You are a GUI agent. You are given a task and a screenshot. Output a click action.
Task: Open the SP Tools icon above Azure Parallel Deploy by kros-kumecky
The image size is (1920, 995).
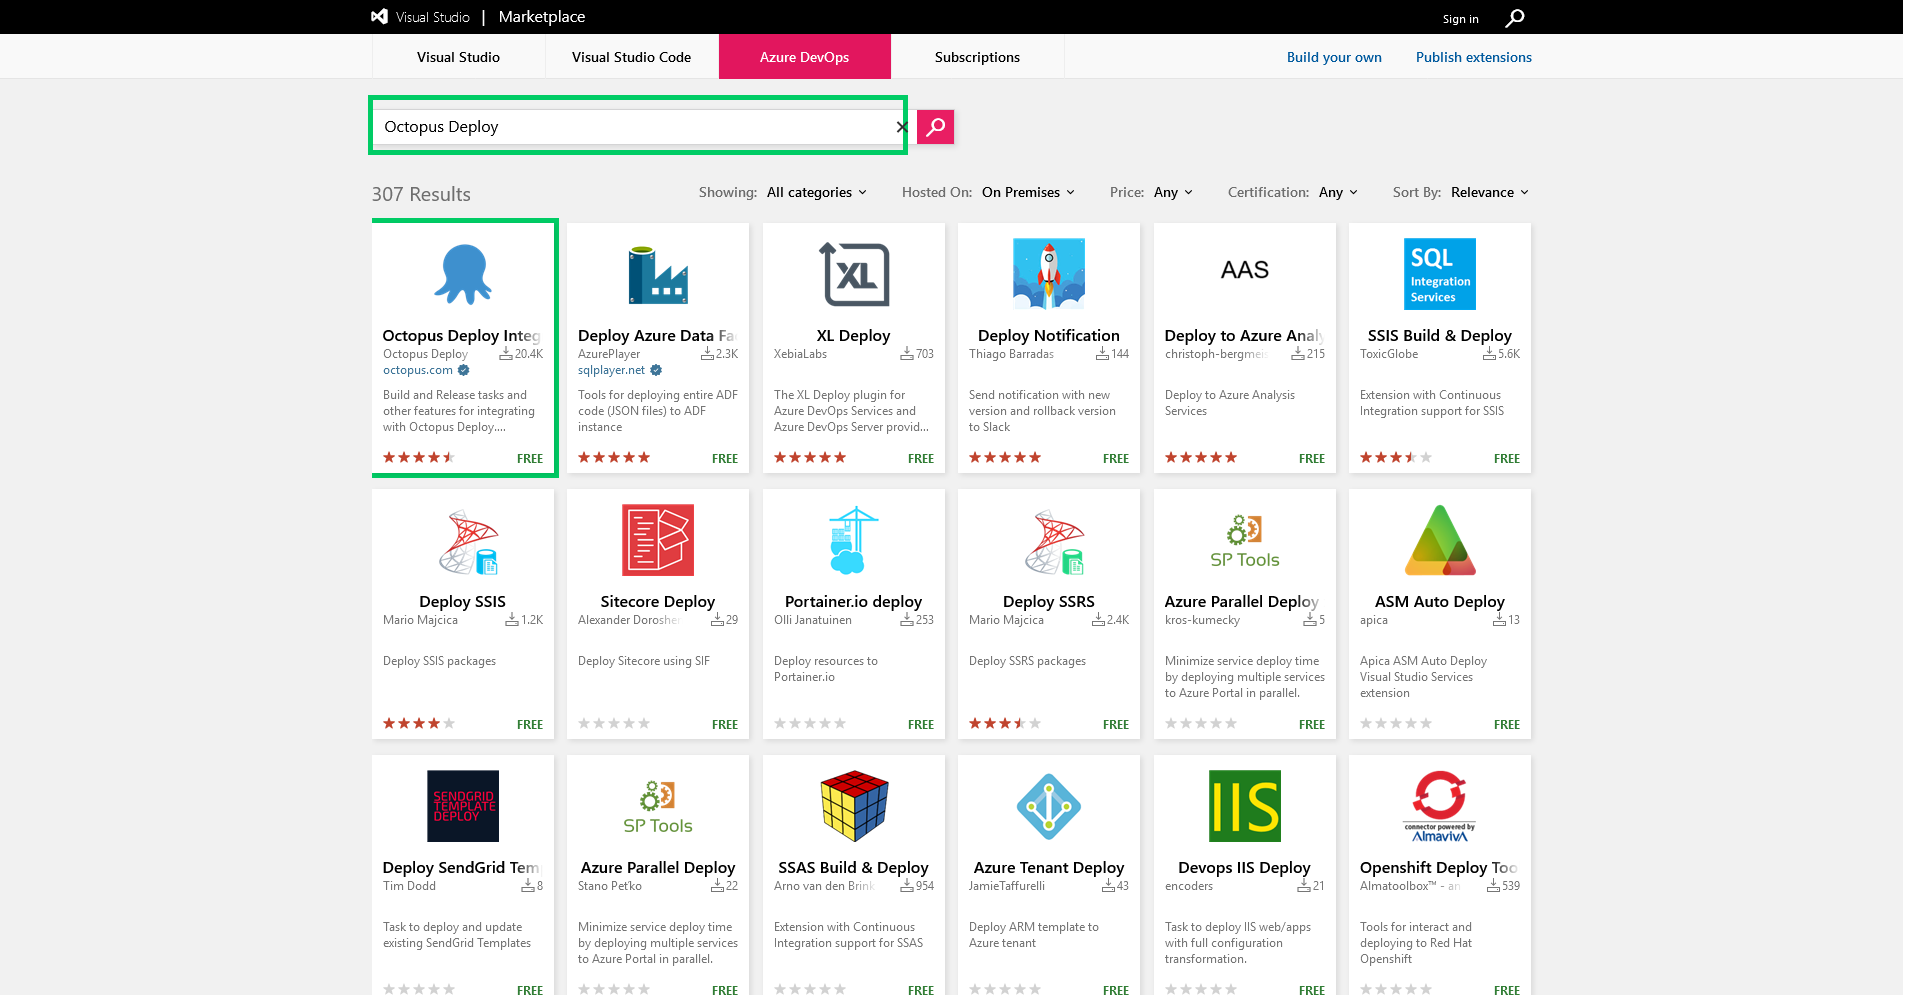[x=1245, y=541]
